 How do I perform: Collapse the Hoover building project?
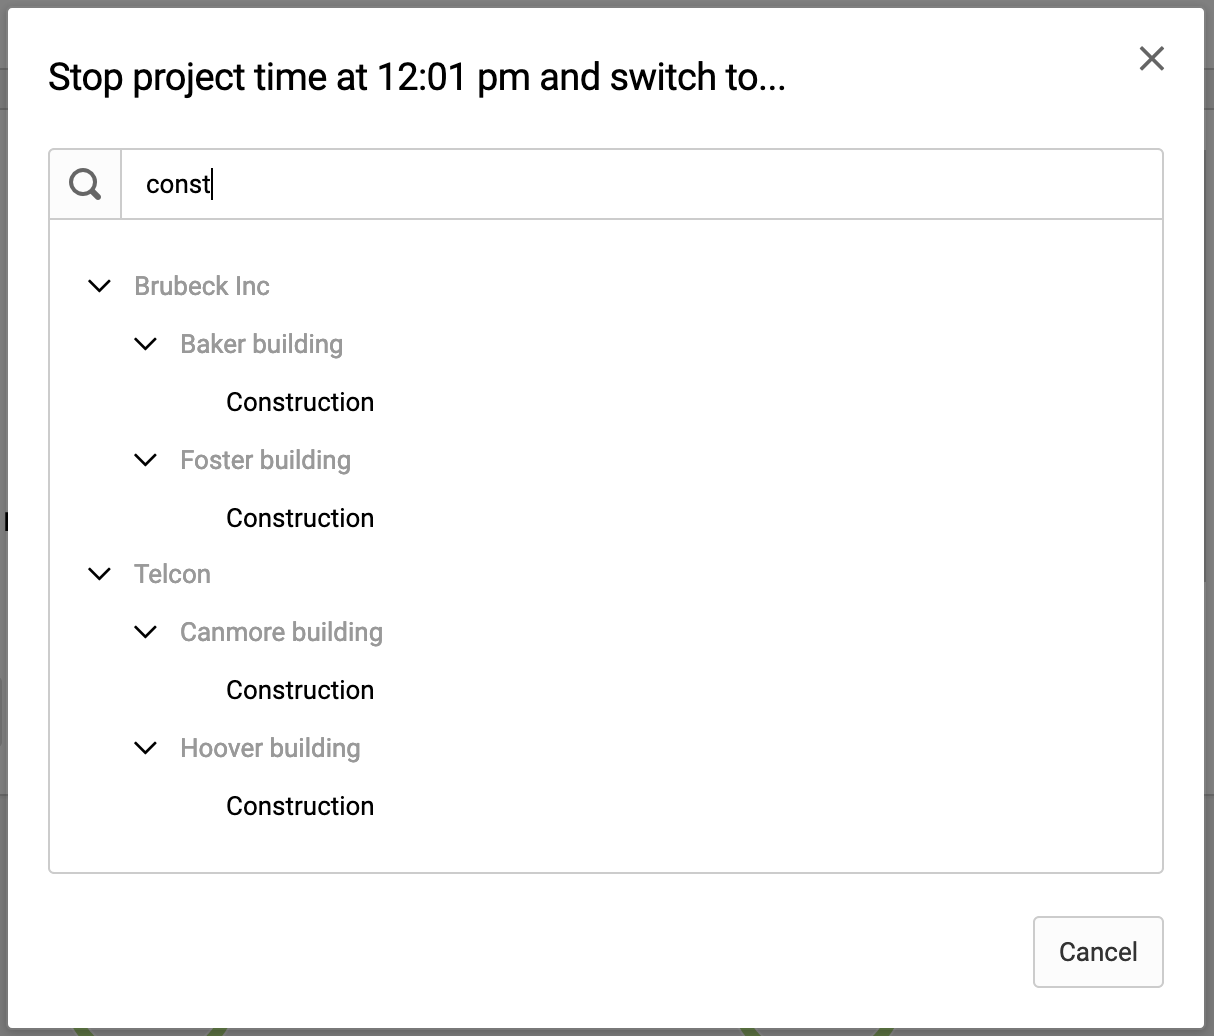coord(146,748)
